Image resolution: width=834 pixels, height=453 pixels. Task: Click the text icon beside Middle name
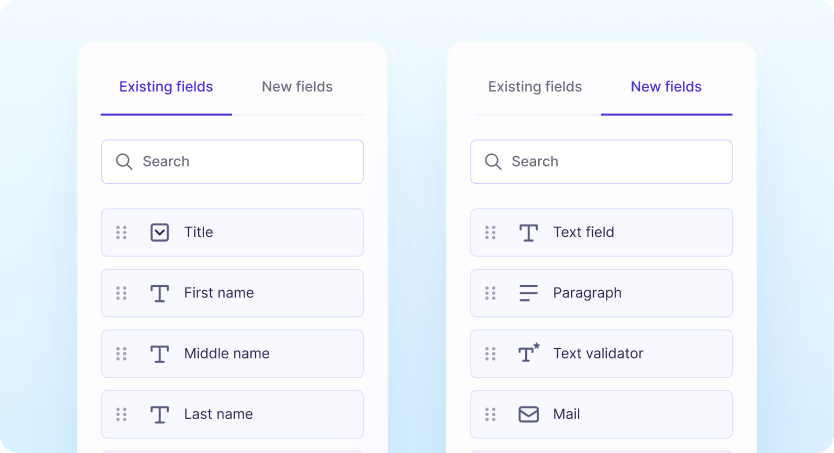159,354
